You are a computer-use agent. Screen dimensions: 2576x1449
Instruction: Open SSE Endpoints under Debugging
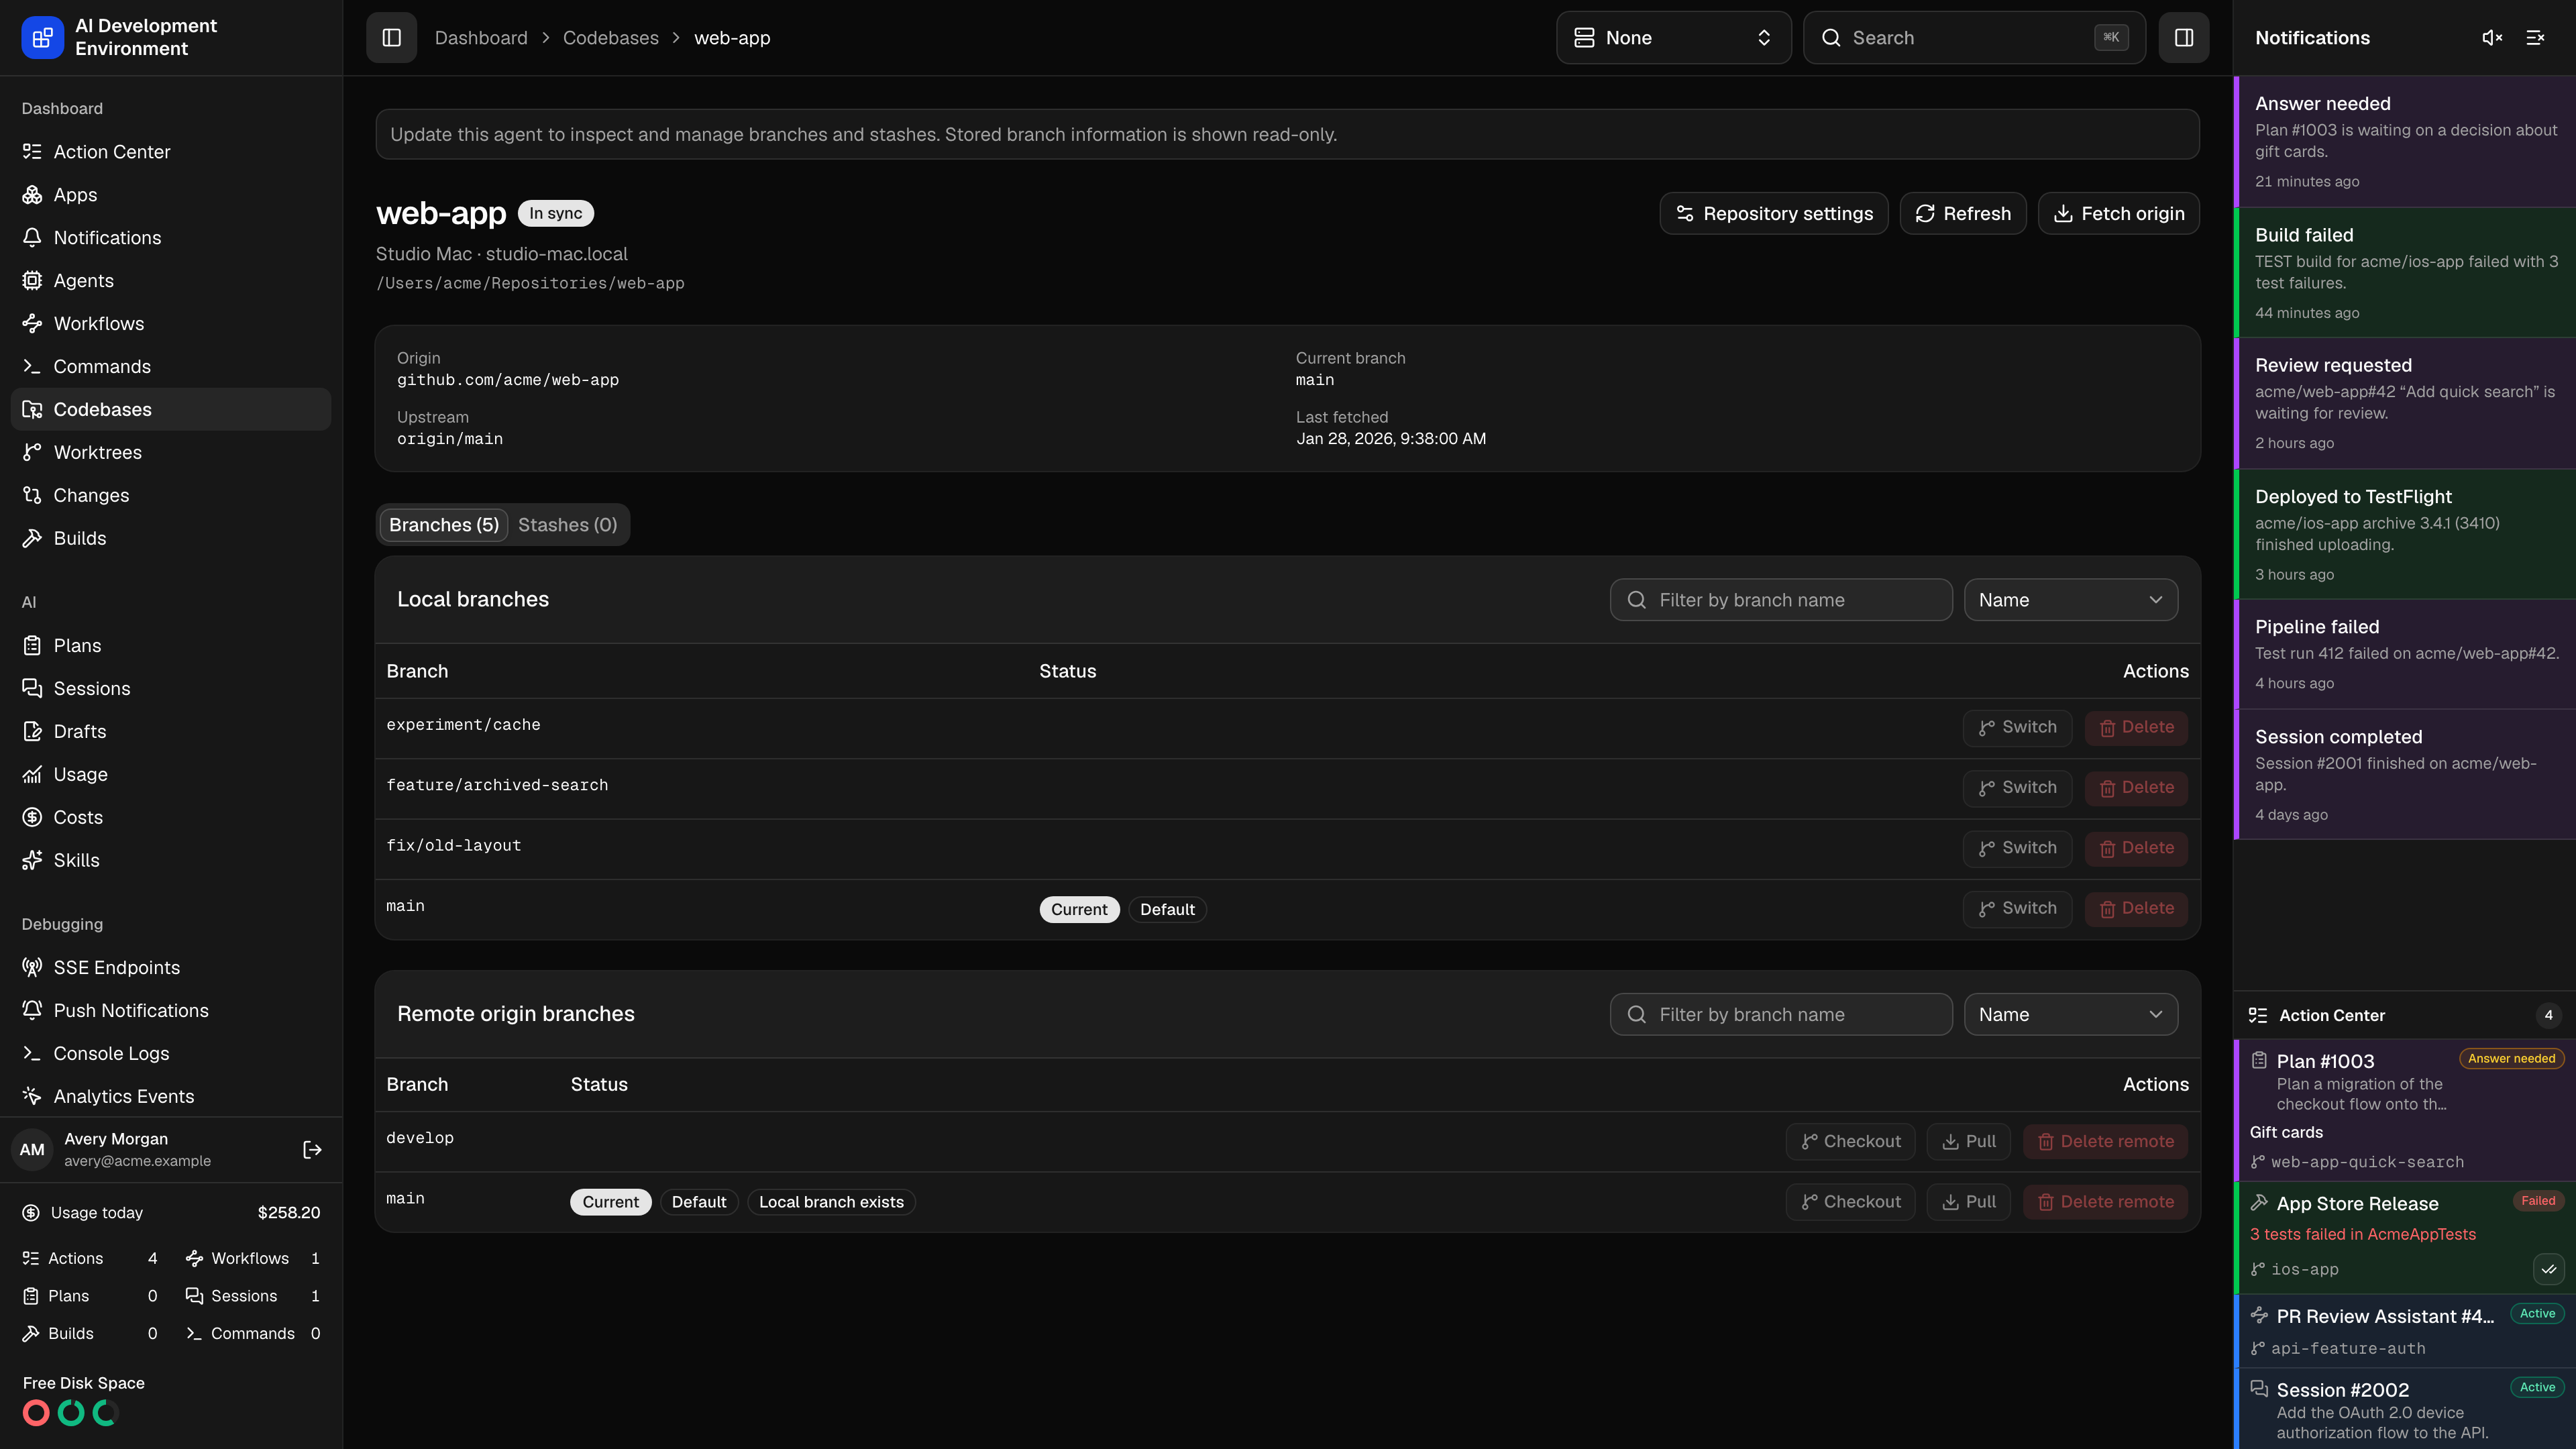pyautogui.click(x=171, y=968)
